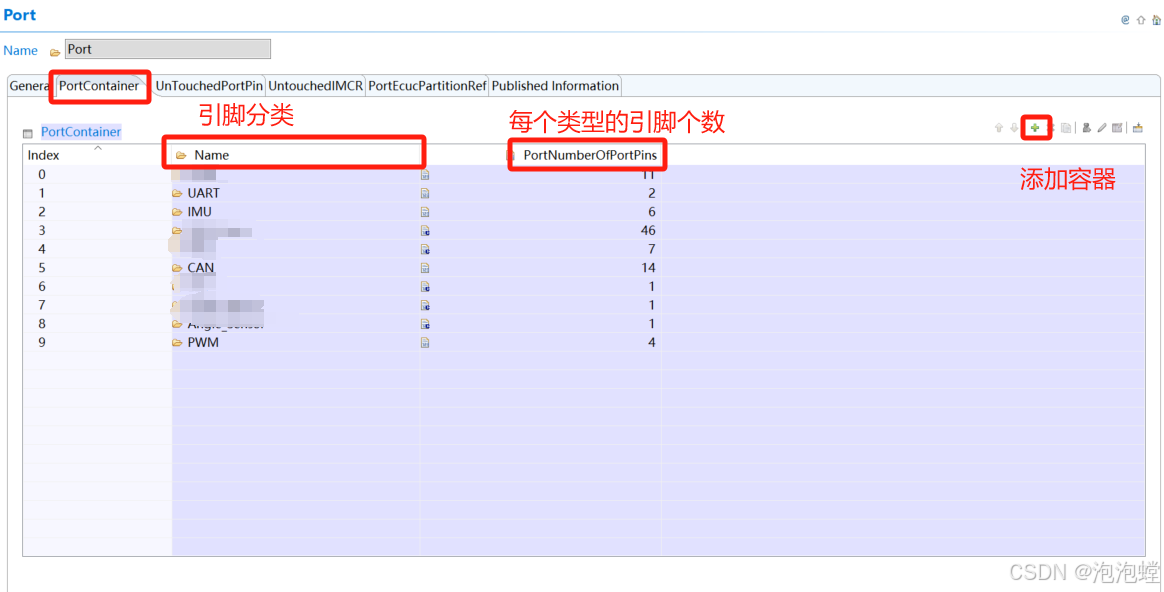Viewport: 1164px width, 592px height.
Task: Expand the Angle_sensor row
Action: pyautogui.click(x=177, y=323)
